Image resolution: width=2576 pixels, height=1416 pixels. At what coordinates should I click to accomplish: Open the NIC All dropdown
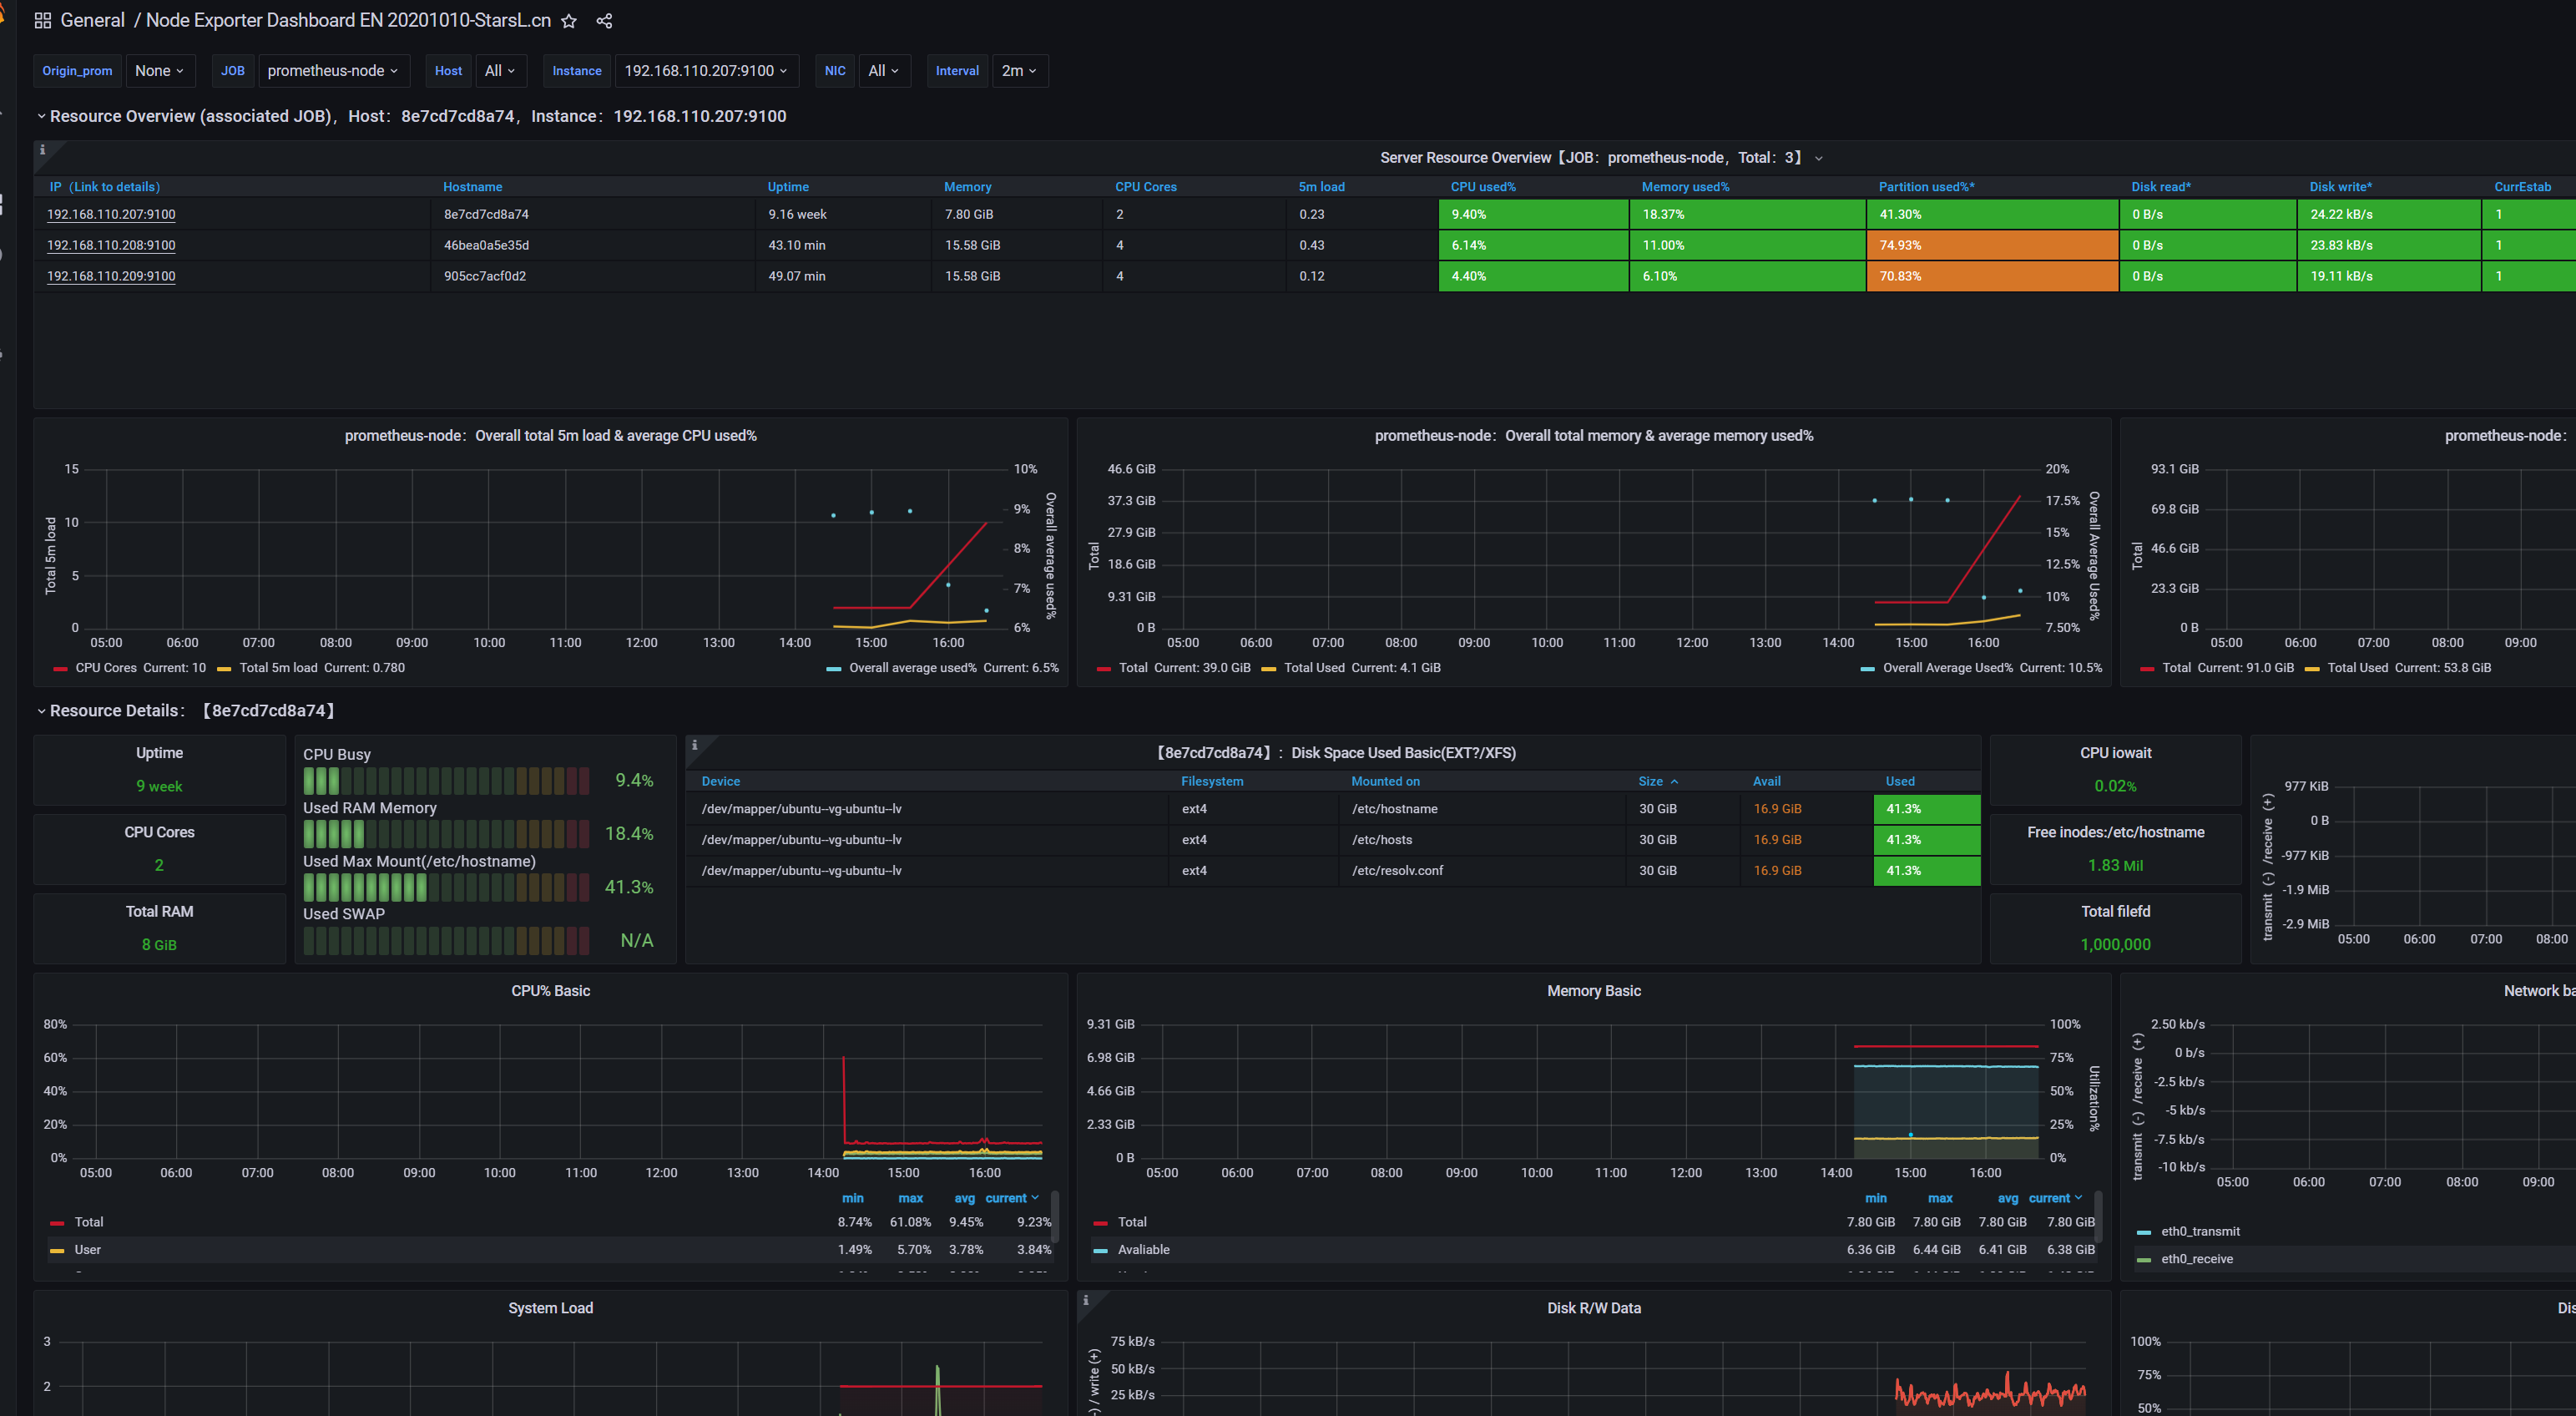tap(884, 71)
